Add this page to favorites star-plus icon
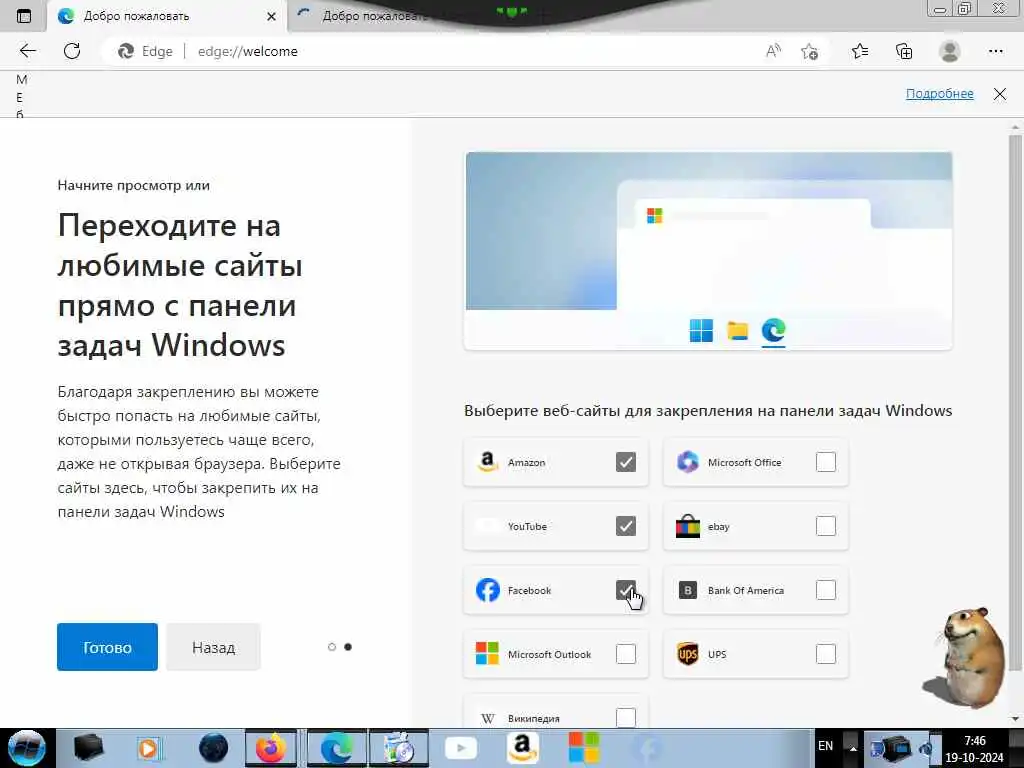Image resolution: width=1024 pixels, height=768 pixels. point(809,51)
